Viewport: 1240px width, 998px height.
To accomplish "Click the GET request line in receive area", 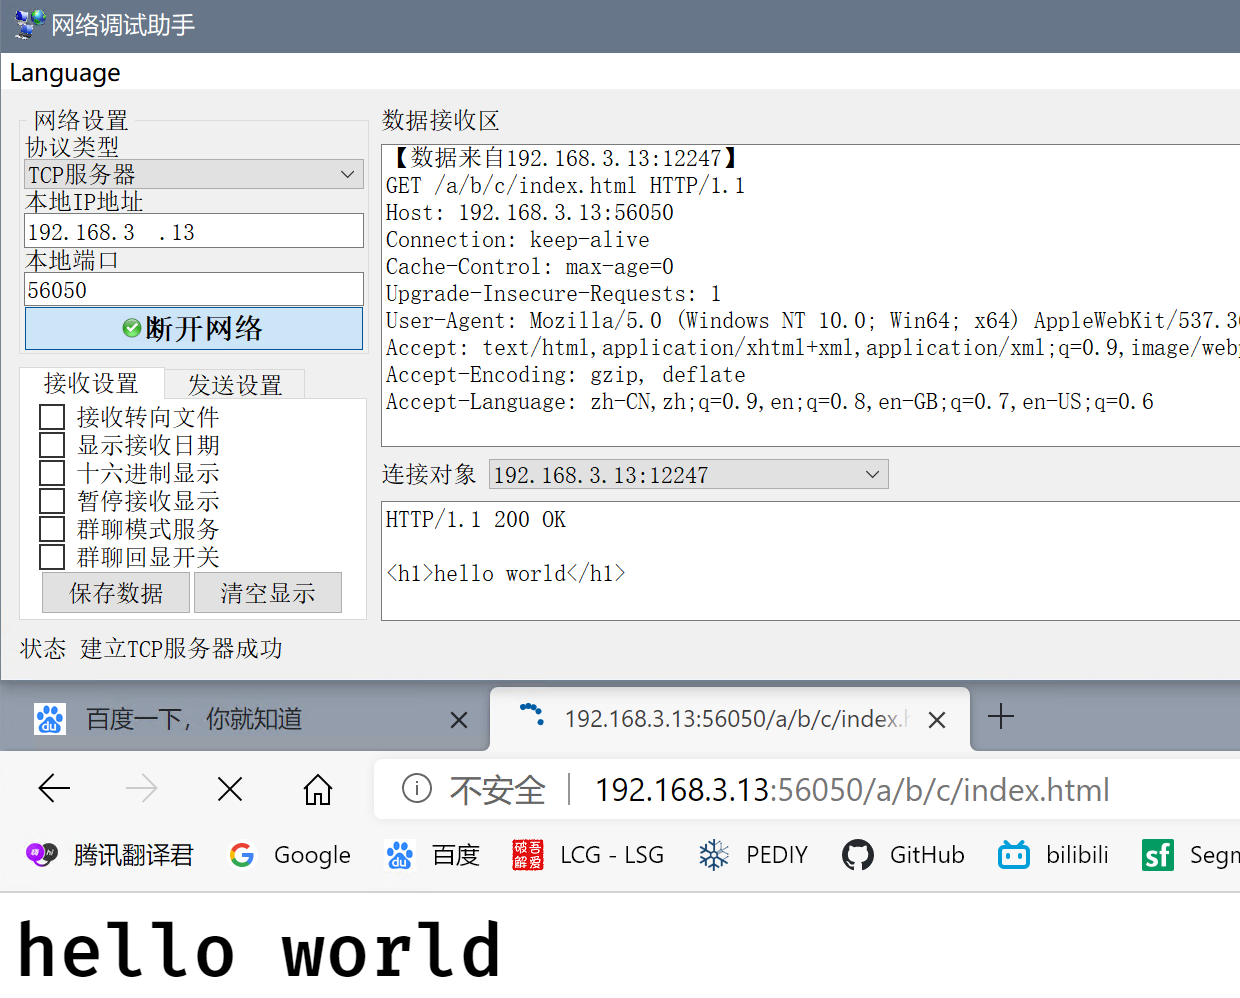I will [565, 186].
